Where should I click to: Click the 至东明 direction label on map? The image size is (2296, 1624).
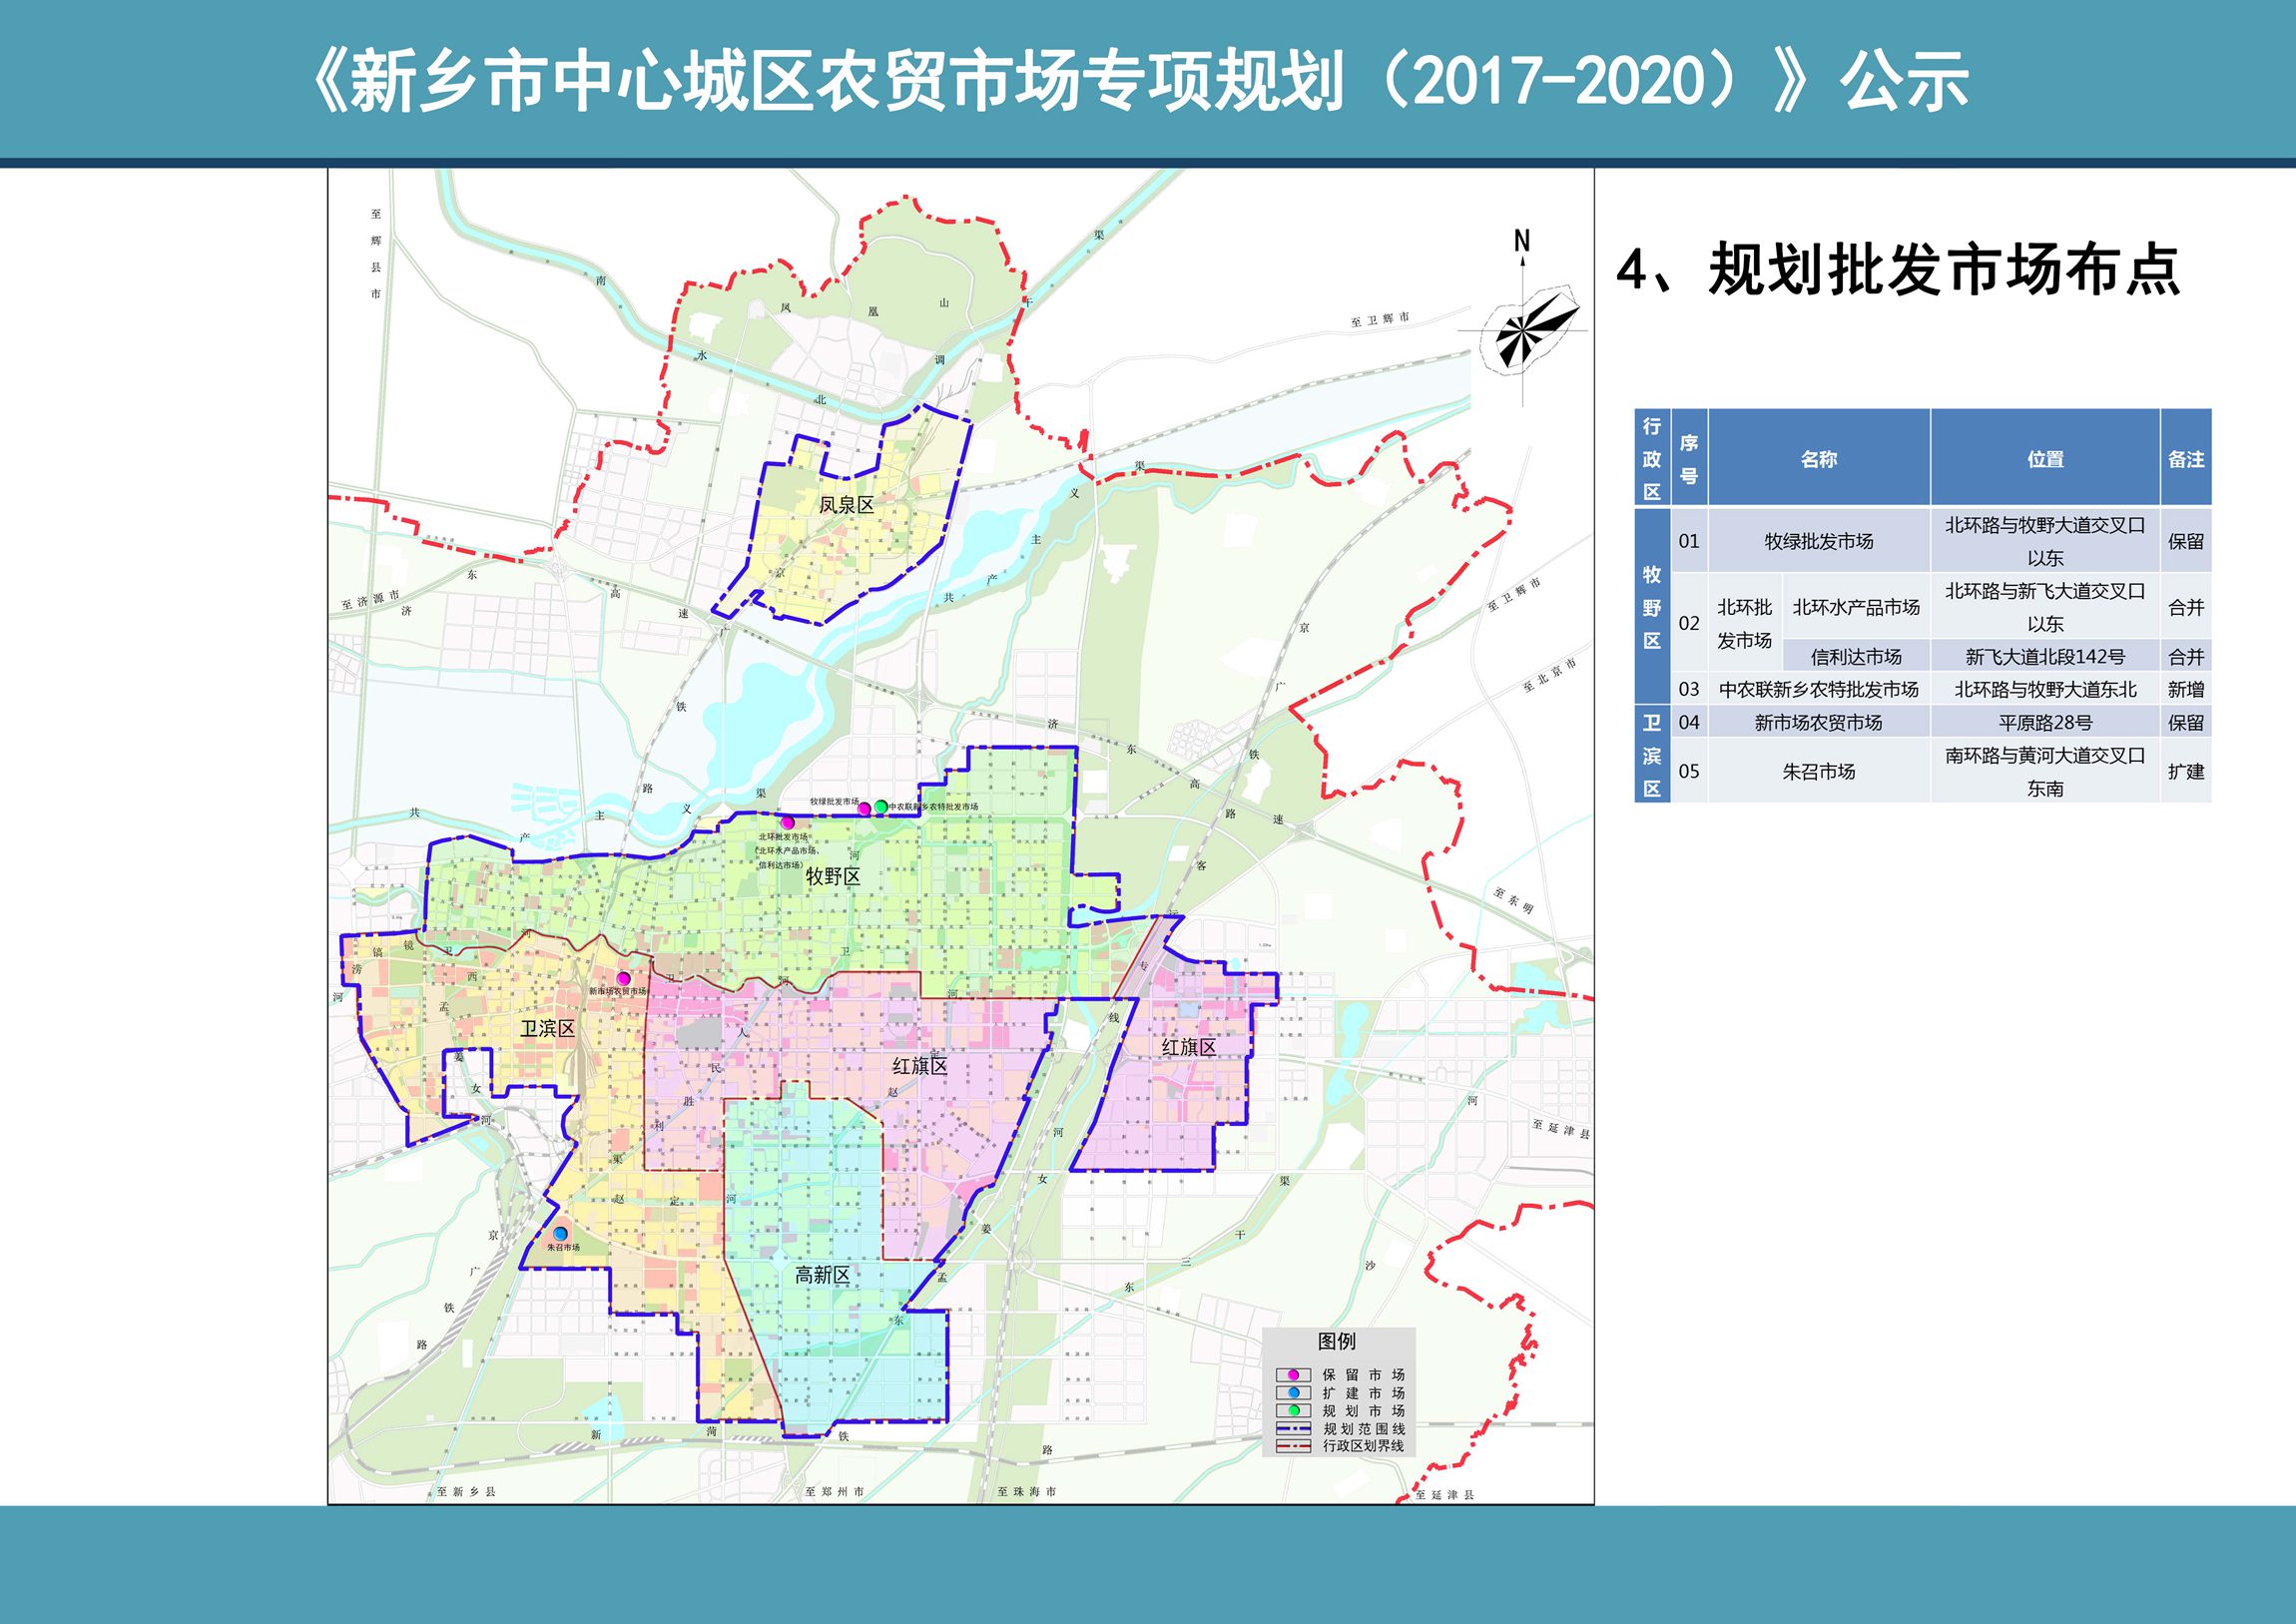1515,901
